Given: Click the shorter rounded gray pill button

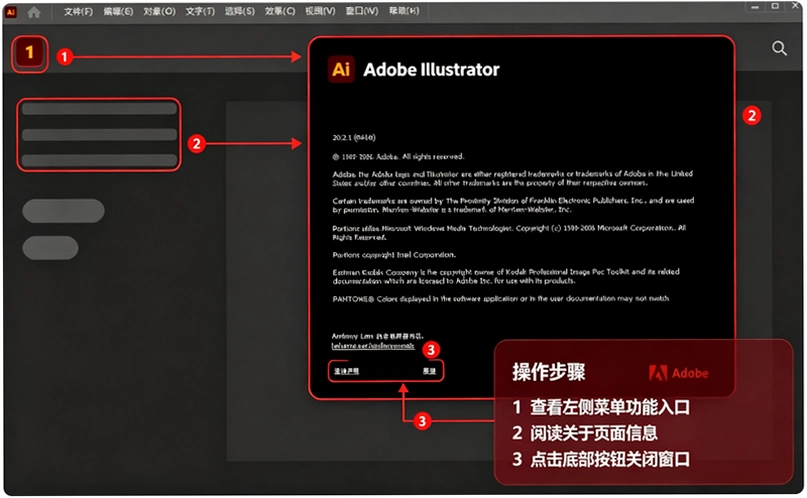Looking at the screenshot, I should click(x=50, y=247).
